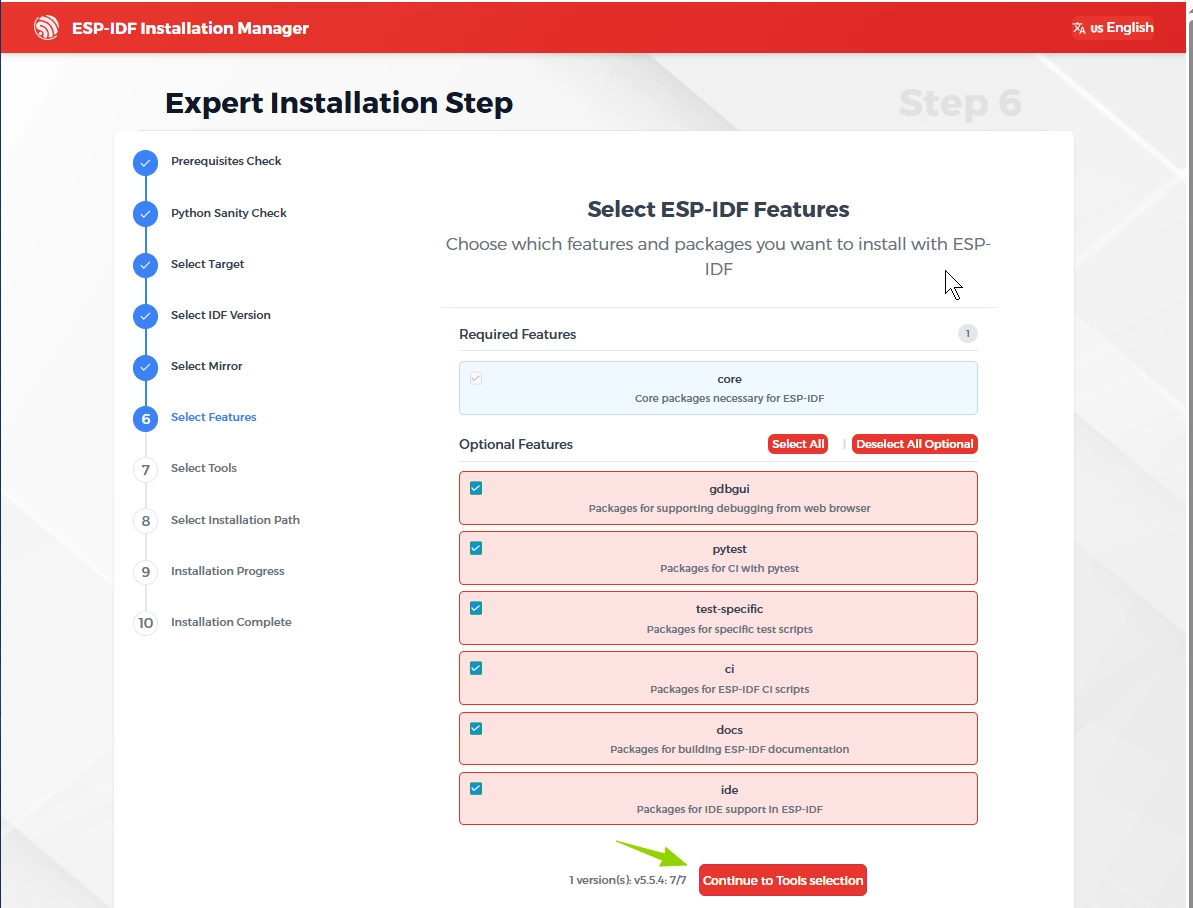Click the ESP-IDF Installation Manager title
1193x908 pixels.
click(190, 28)
